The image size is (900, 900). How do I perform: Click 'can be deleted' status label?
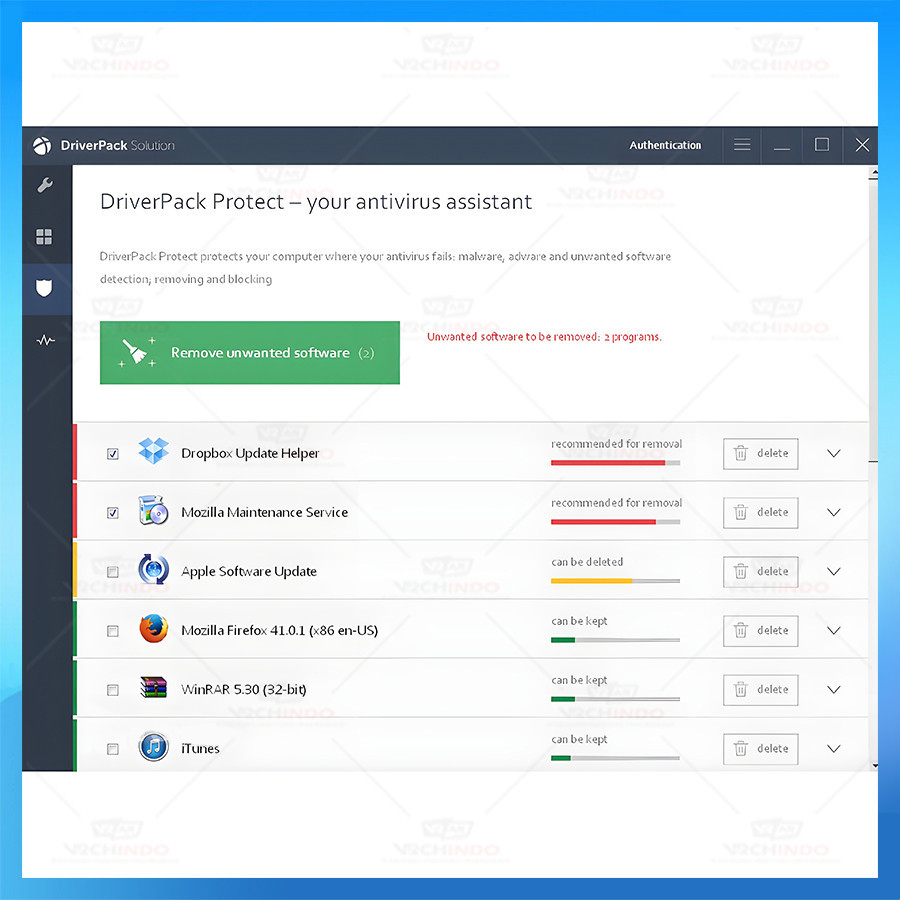[x=587, y=562]
